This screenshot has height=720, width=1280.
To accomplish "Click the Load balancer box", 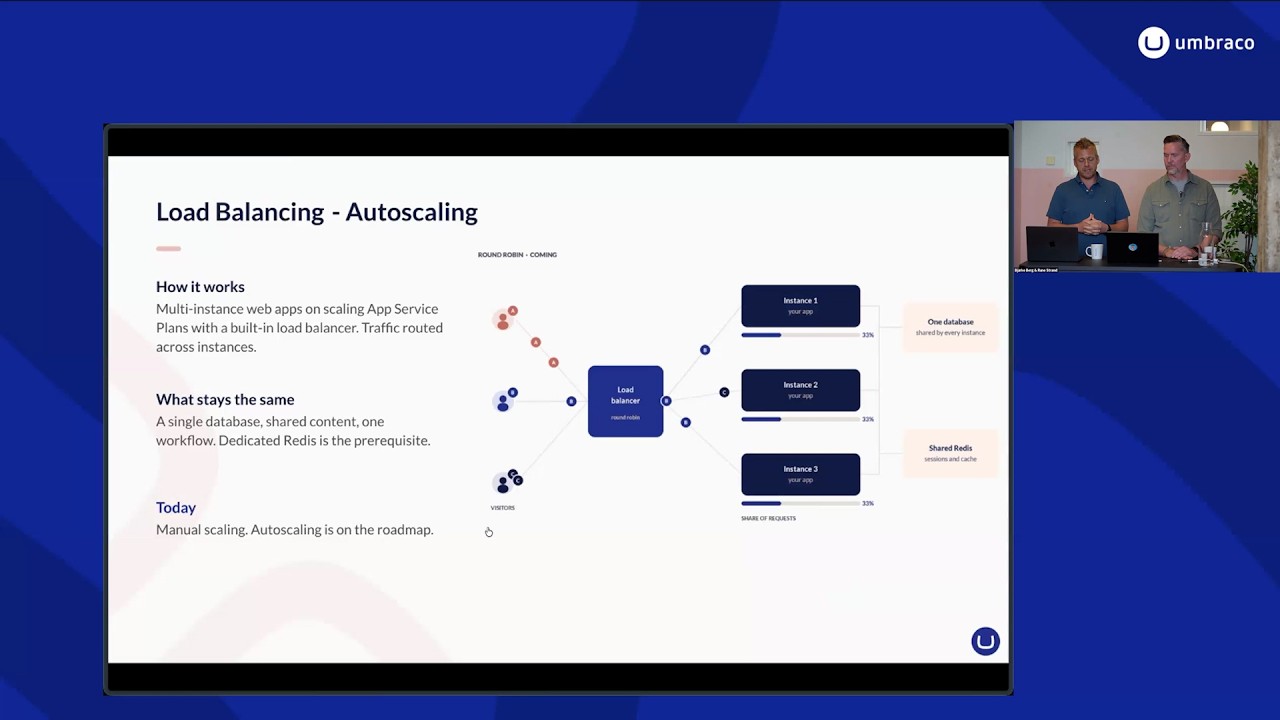I will point(625,401).
